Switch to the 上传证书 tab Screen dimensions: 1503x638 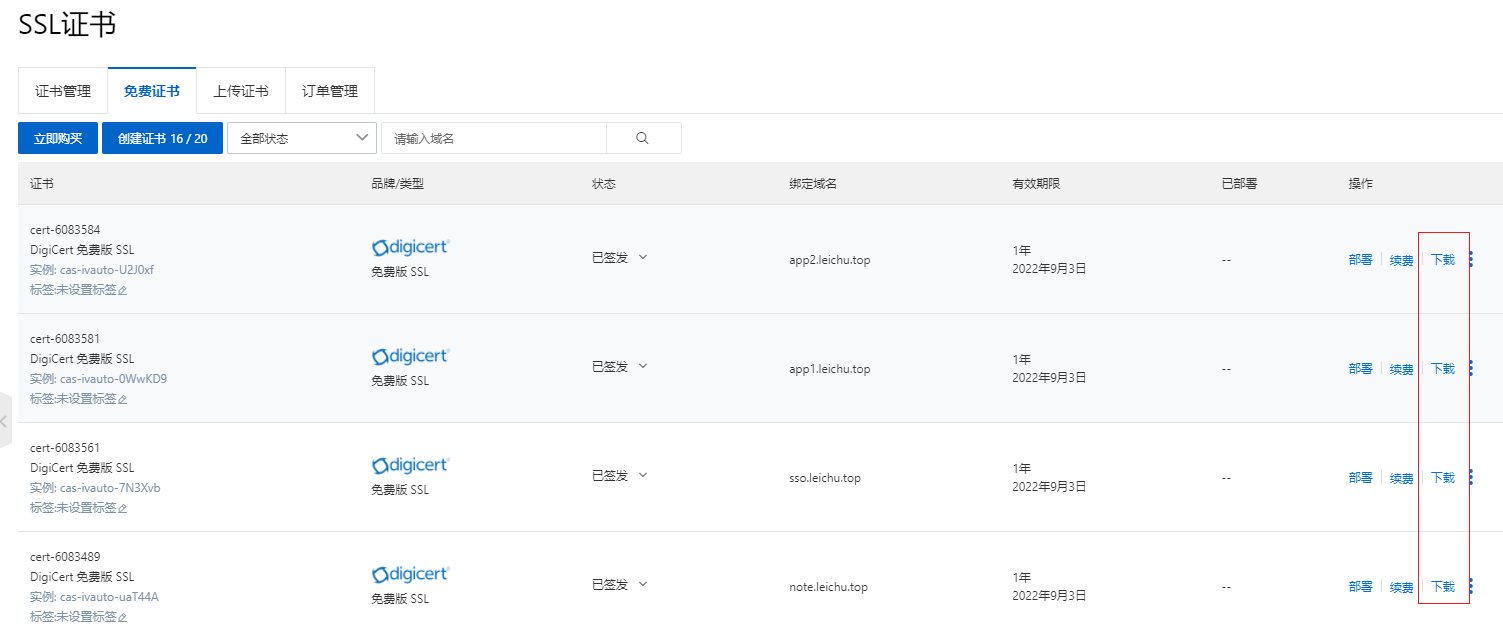[241, 91]
